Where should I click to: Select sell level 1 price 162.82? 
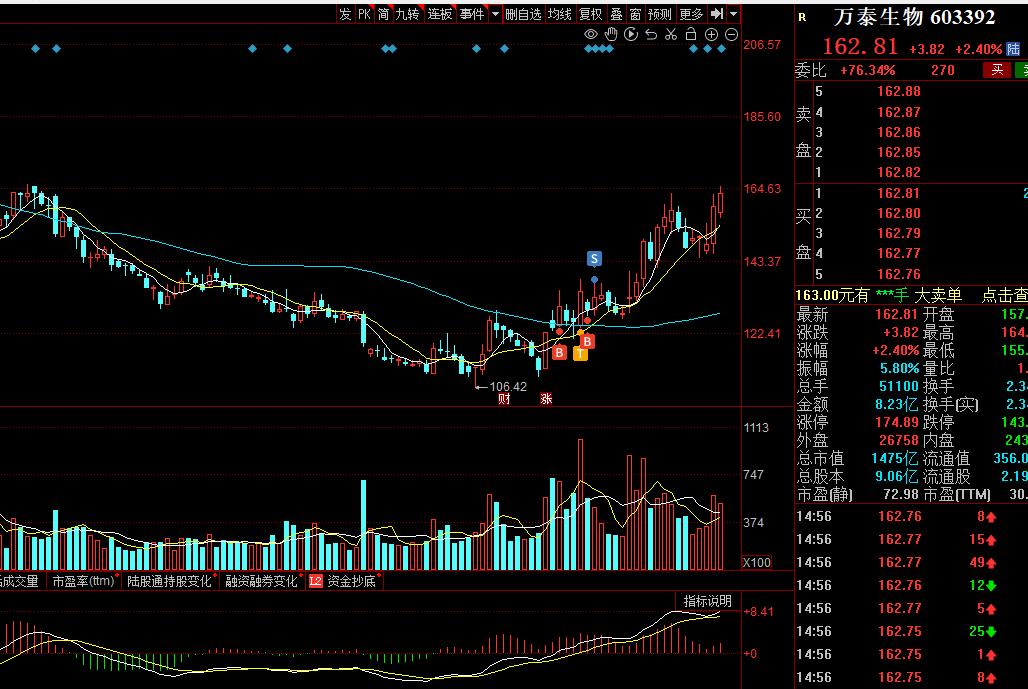tap(899, 172)
